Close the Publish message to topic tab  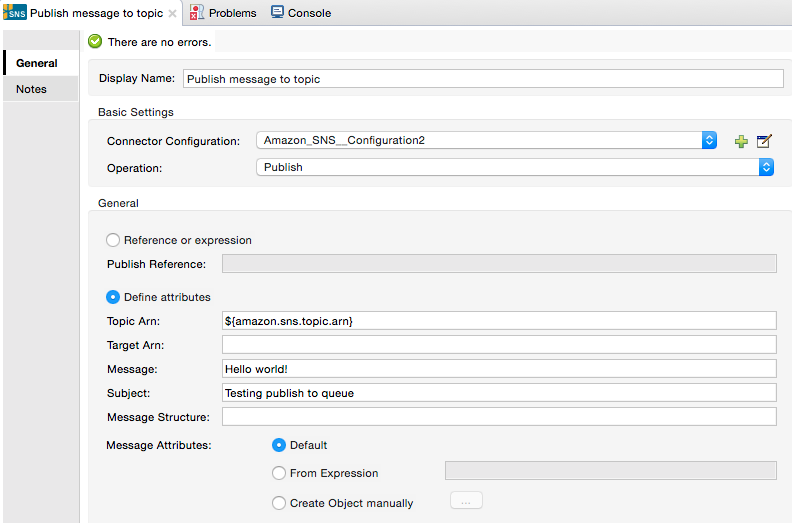172,13
